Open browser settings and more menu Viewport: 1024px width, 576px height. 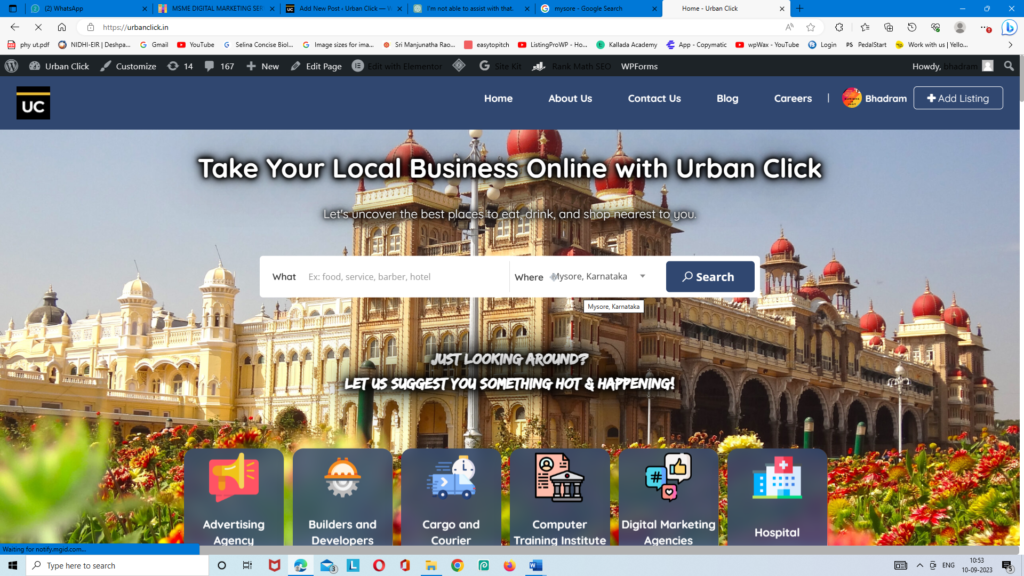tap(986, 27)
